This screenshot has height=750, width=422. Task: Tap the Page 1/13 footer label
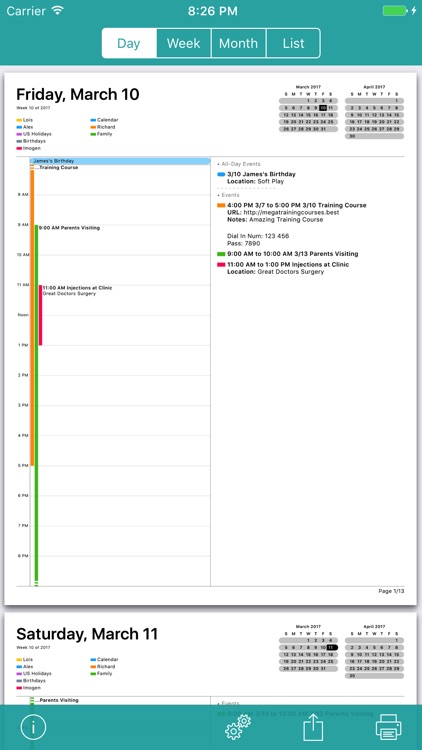point(391,591)
